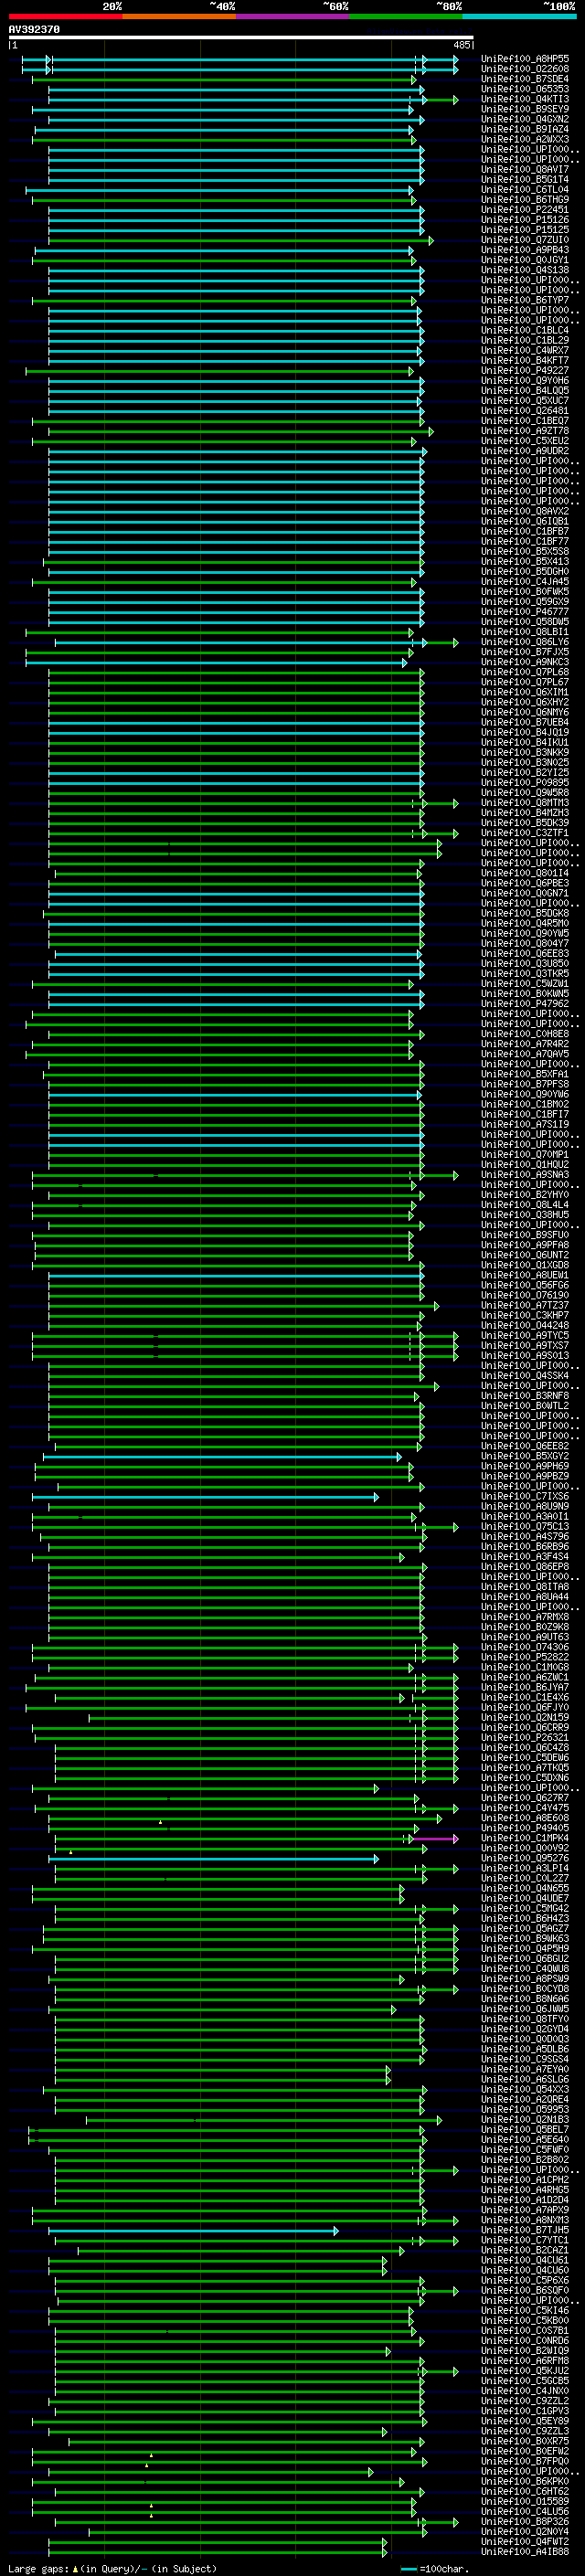Select the UniRef100_B6TYP7 label

coord(525,300)
